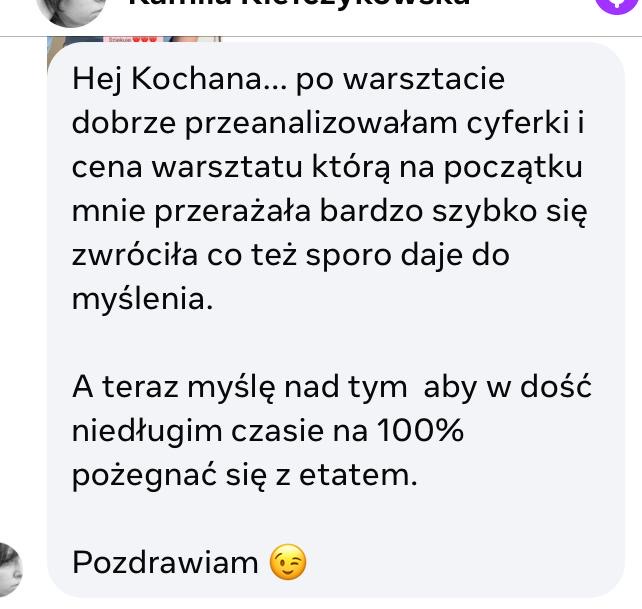642x609 pixels.
Task: Tap the text '100%' in the message
Action: click(420, 430)
